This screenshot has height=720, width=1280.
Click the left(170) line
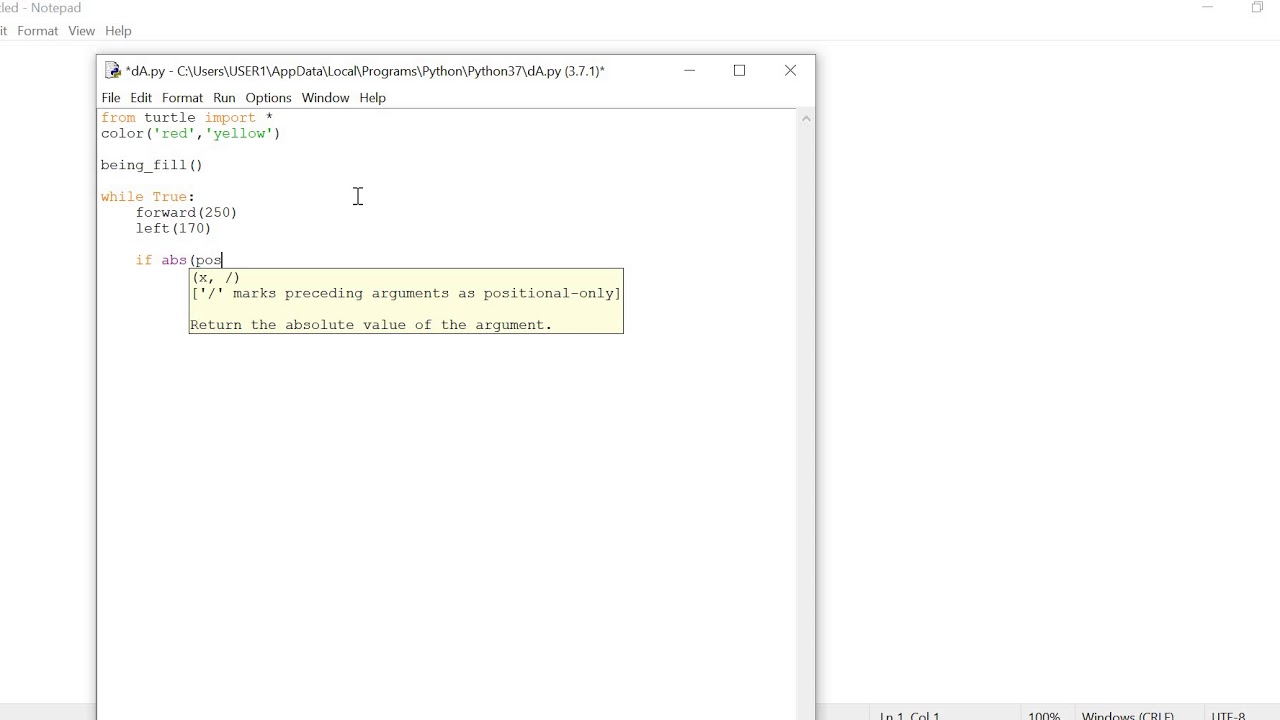[173, 229]
